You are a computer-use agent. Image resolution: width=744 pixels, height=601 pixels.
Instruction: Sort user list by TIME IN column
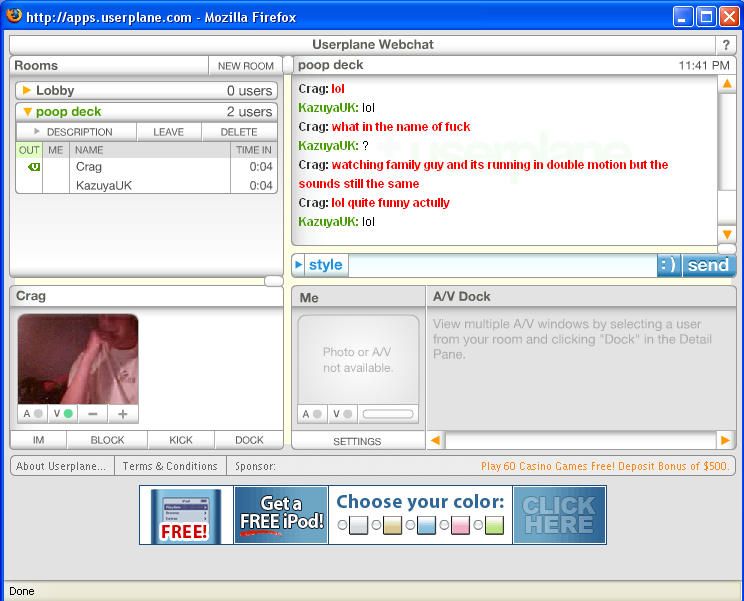(x=254, y=150)
